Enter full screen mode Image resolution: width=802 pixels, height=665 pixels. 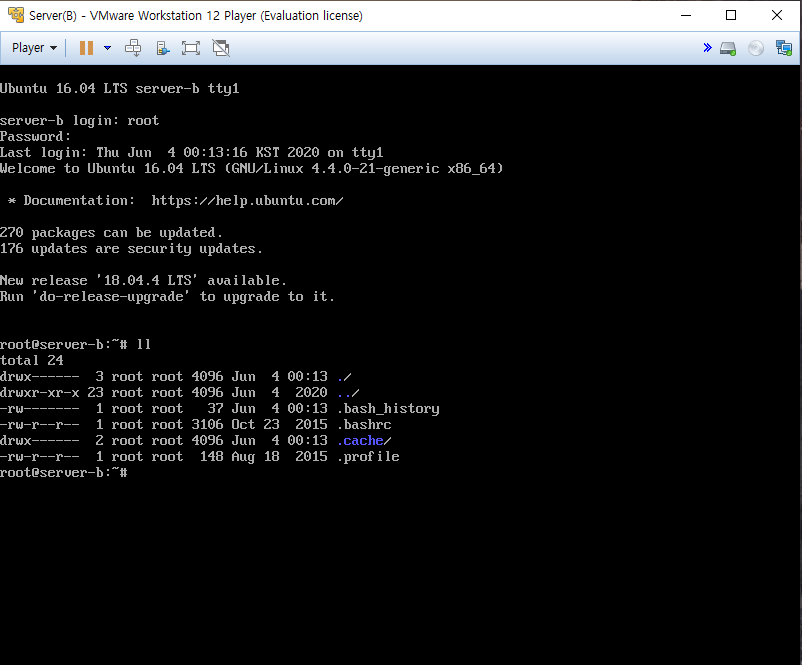click(191, 48)
